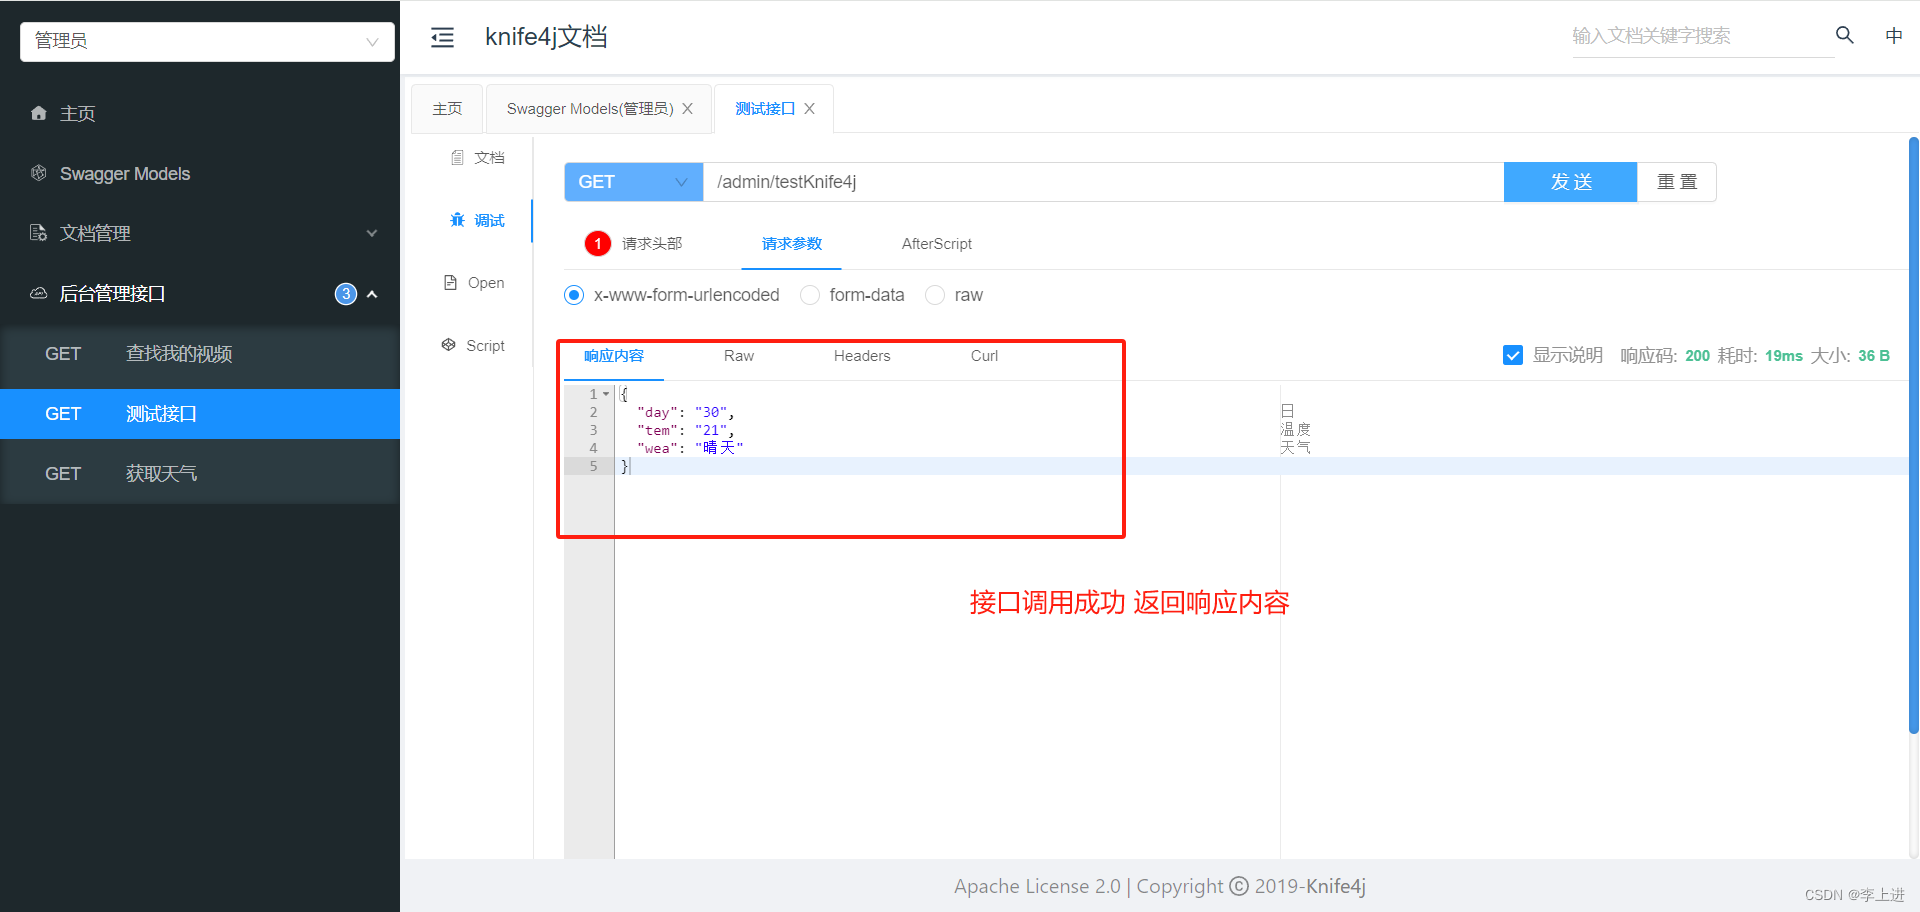Viewport: 1920px width, 912px height.
Task: Select x-www-form-urlencoded radio option
Action: pos(574,295)
